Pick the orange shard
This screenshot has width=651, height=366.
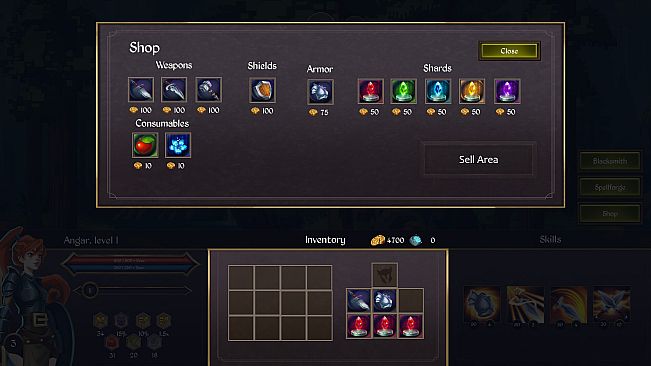pyautogui.click(x=472, y=91)
